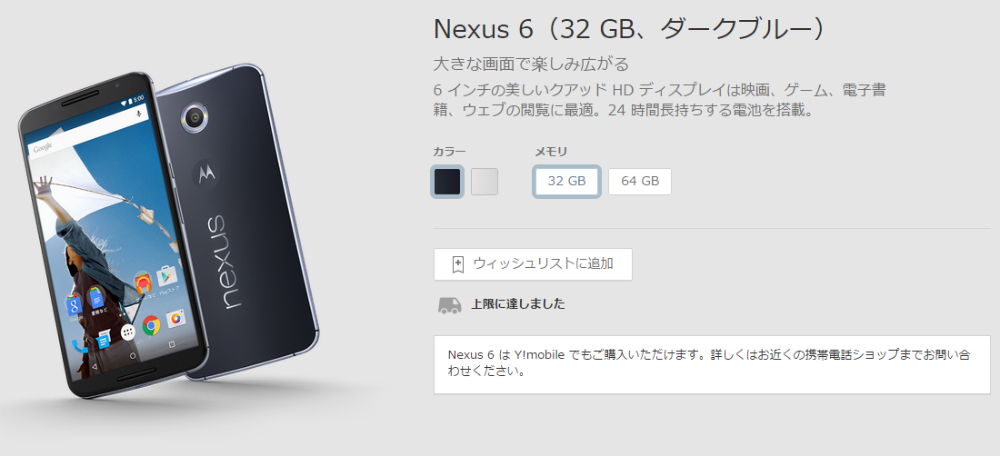
Task: Choose the white color swatch
Action: [x=485, y=182]
